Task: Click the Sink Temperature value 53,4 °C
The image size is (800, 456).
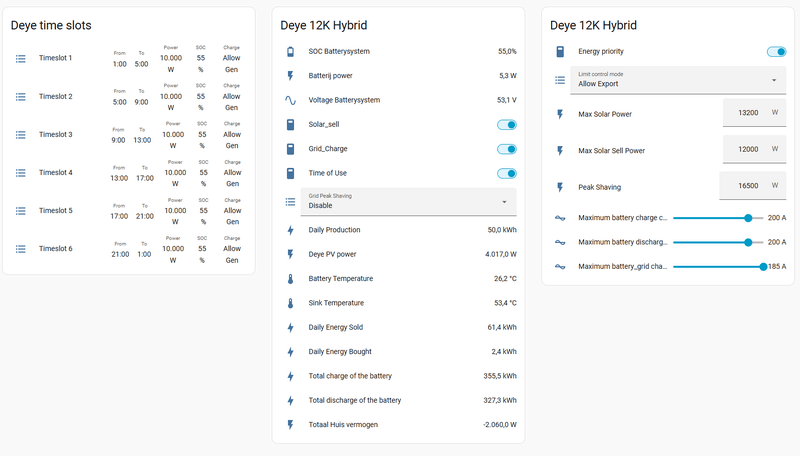Action: (x=505, y=303)
